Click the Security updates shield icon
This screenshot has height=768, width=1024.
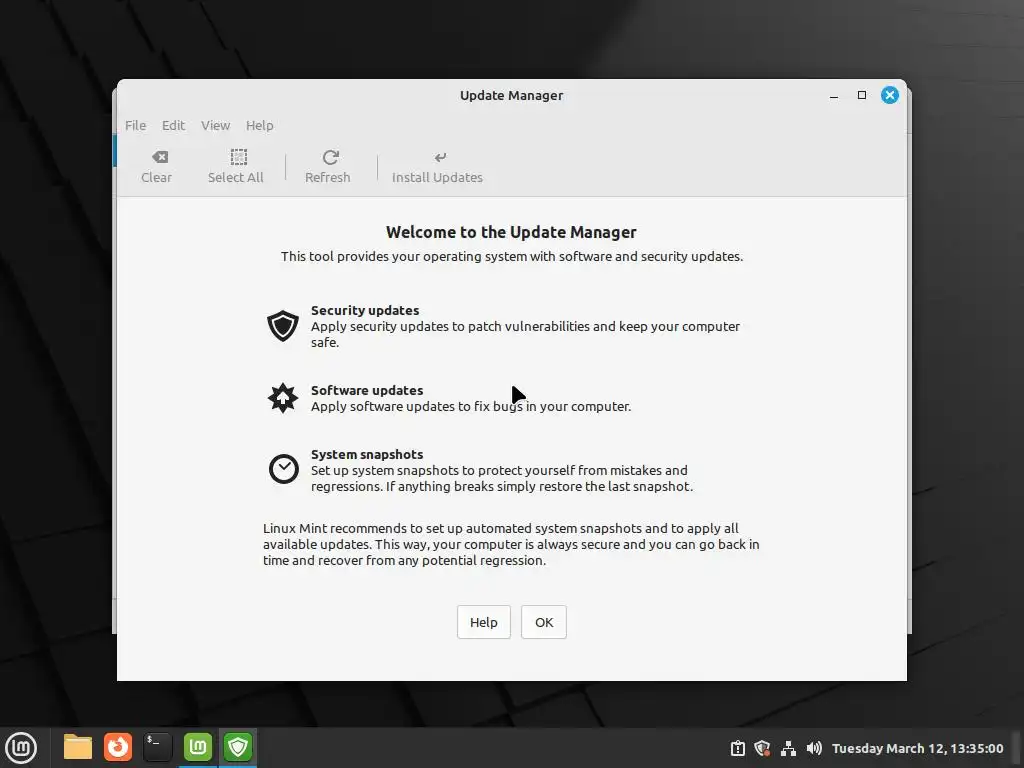coord(283,326)
